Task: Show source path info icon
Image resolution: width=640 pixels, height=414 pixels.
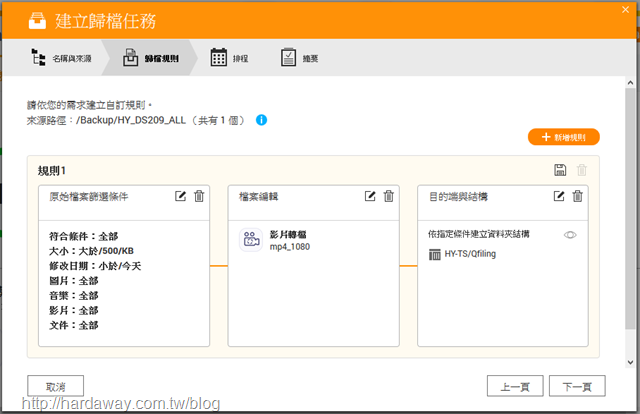Action: point(261,120)
